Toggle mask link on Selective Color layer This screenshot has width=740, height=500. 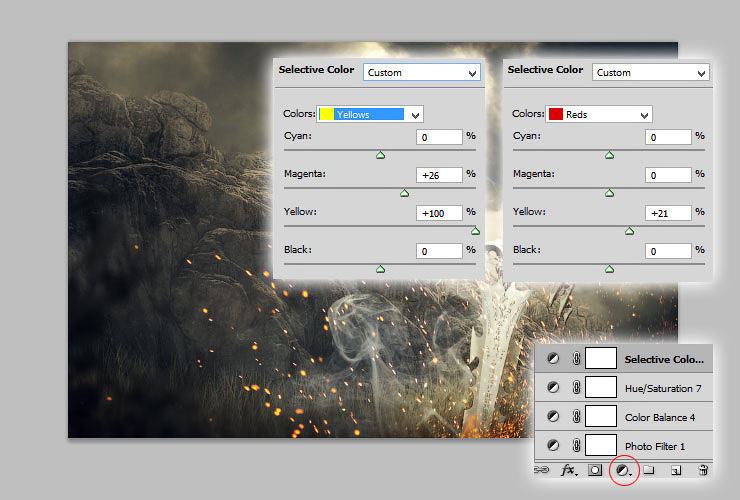576,359
